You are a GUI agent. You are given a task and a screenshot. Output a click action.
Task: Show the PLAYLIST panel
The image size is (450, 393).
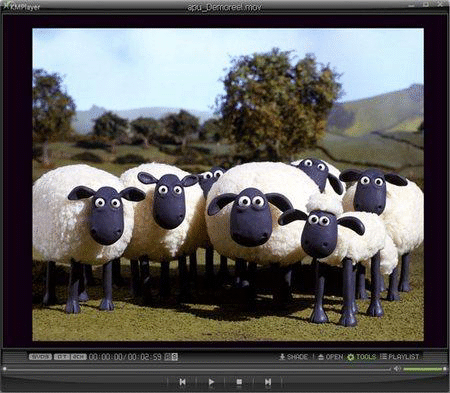click(399, 357)
